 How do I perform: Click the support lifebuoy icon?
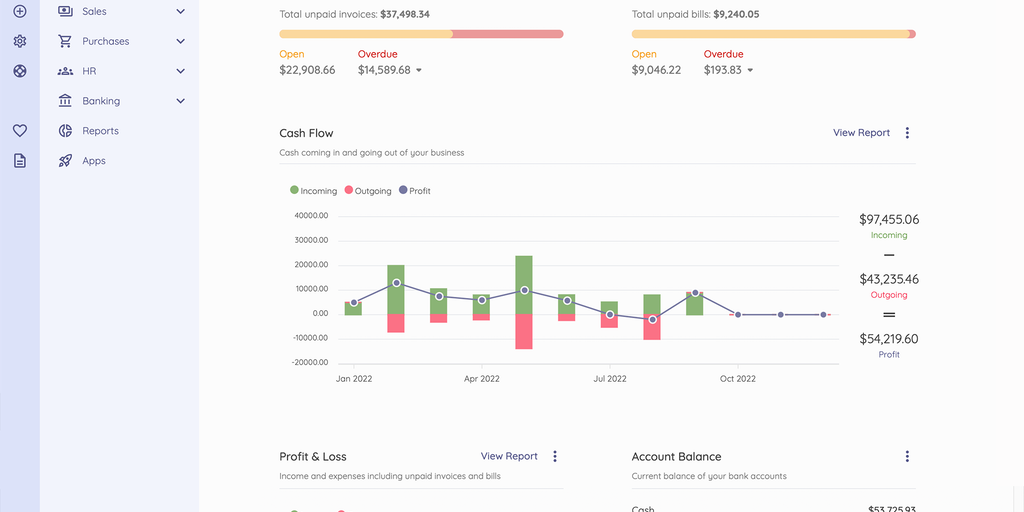coord(19,71)
